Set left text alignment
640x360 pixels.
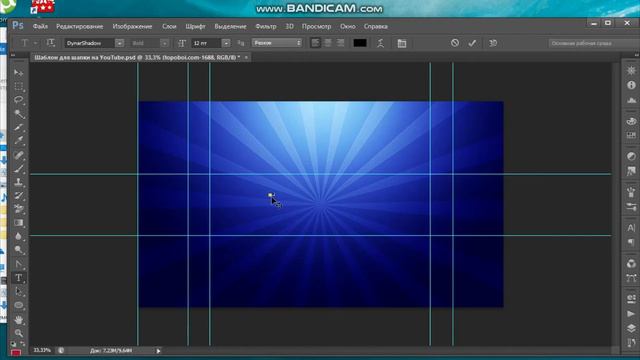pos(315,43)
